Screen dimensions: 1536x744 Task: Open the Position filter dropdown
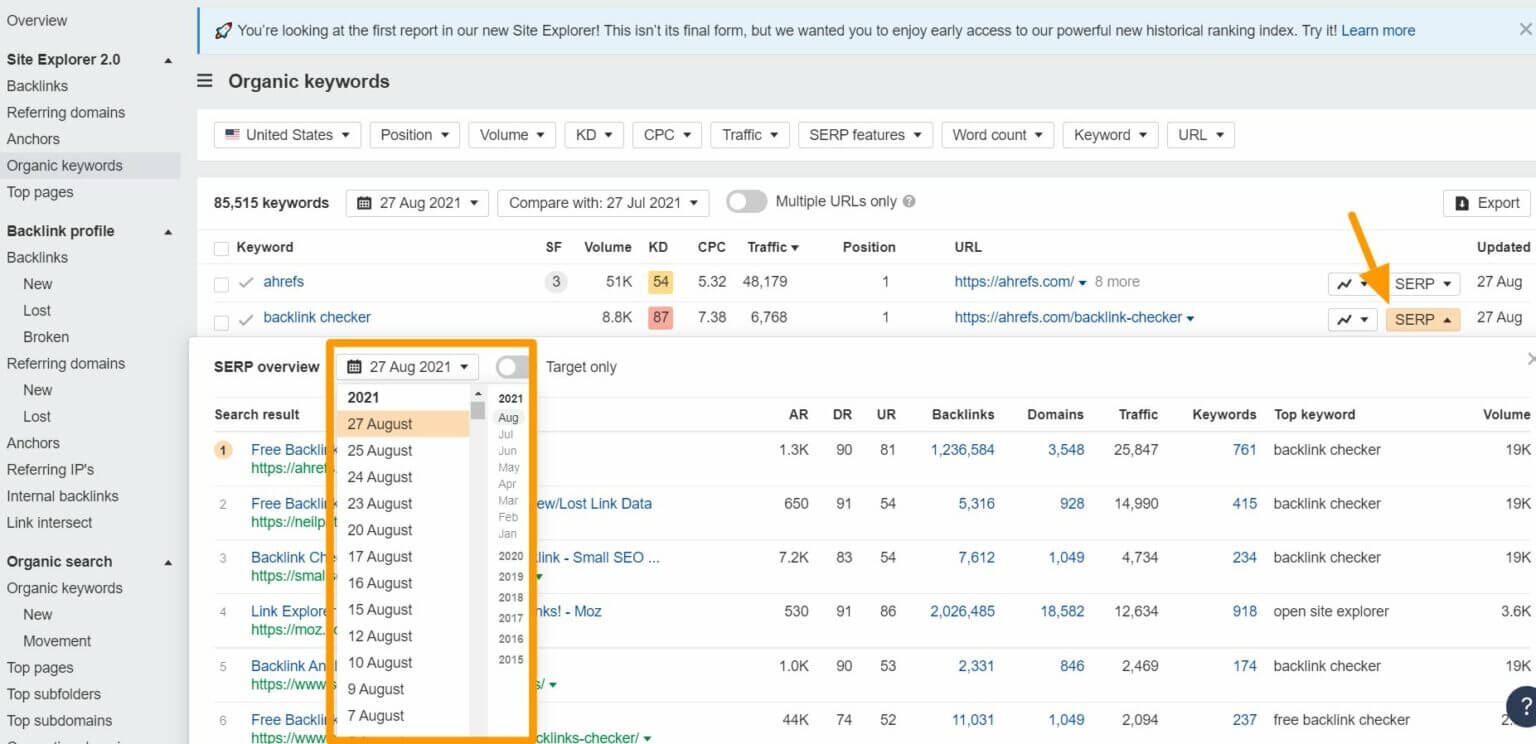(x=414, y=135)
